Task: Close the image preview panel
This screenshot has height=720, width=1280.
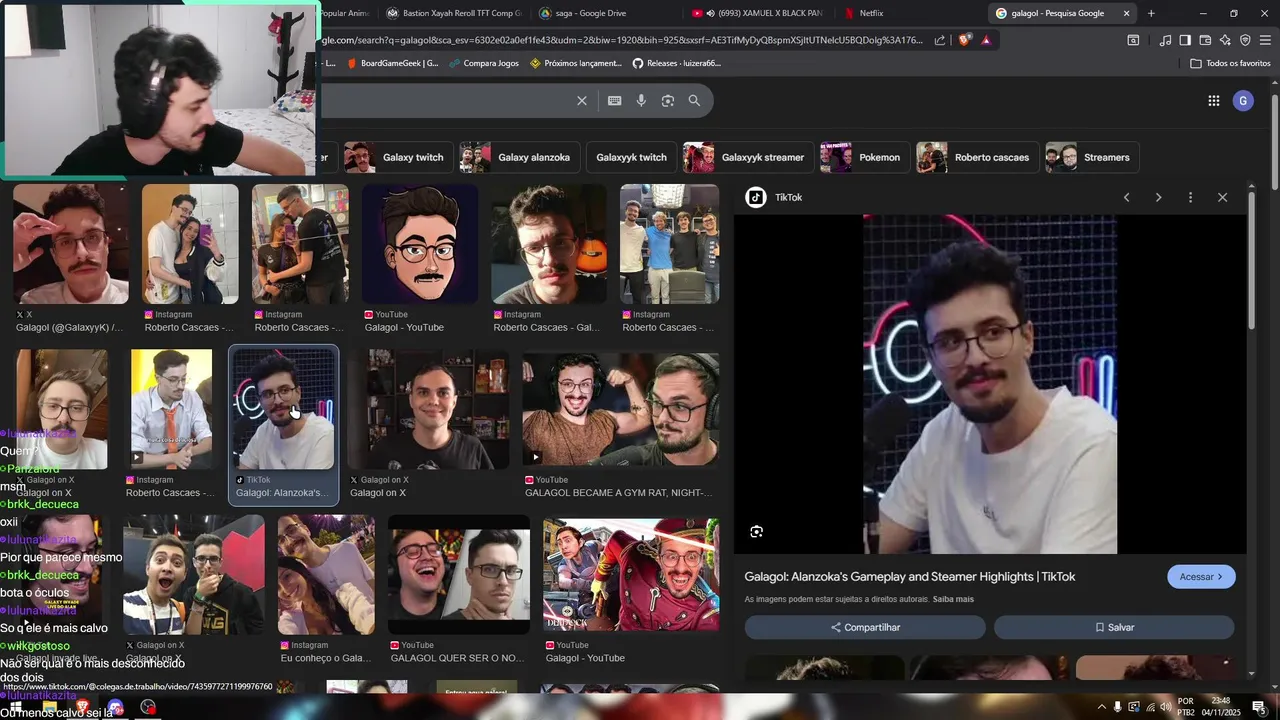Action: point(1222,198)
